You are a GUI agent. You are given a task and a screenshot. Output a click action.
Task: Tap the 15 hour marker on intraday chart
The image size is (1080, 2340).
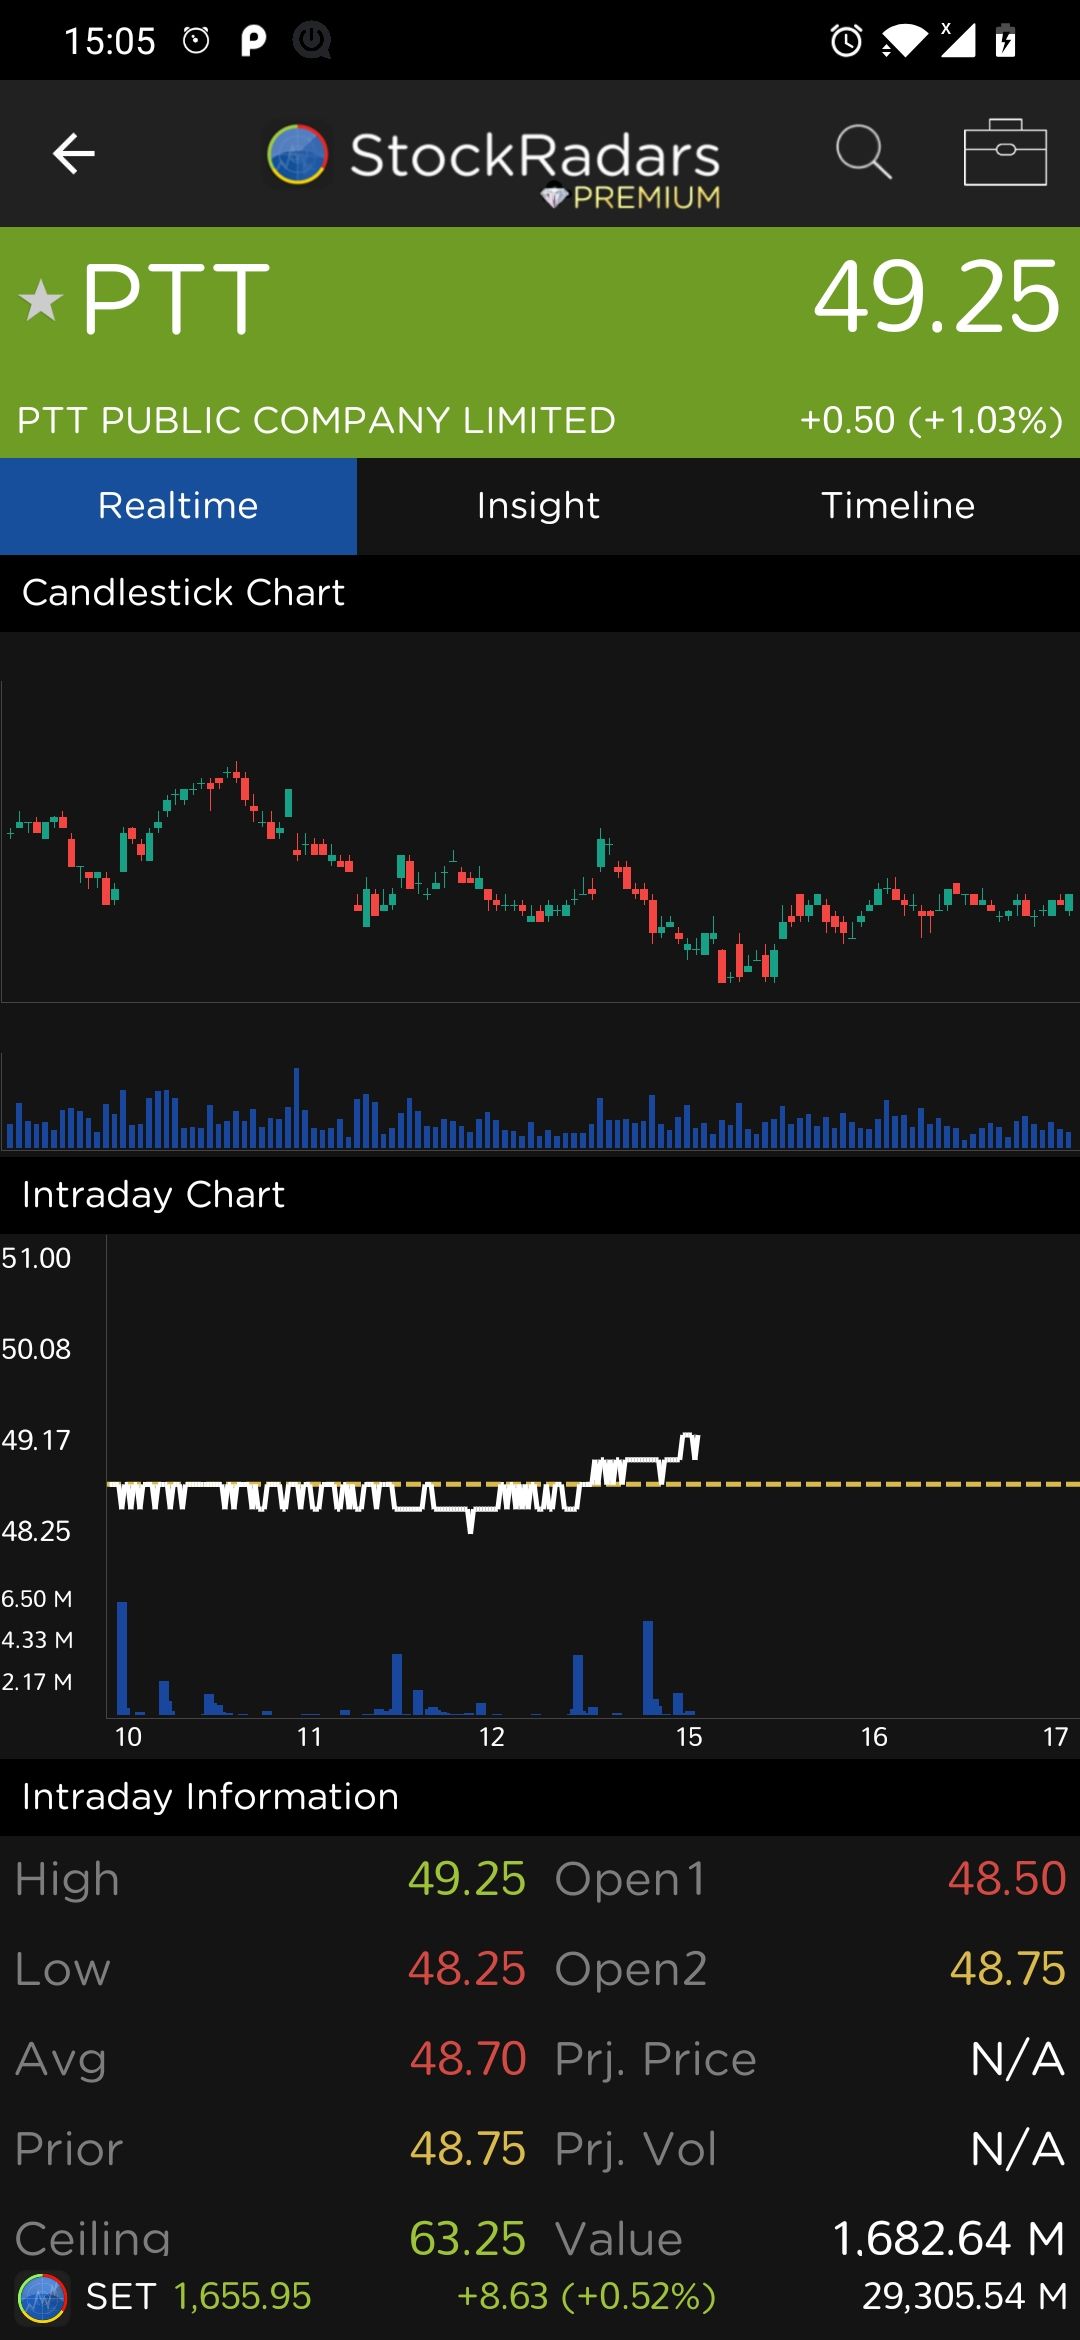[688, 1737]
